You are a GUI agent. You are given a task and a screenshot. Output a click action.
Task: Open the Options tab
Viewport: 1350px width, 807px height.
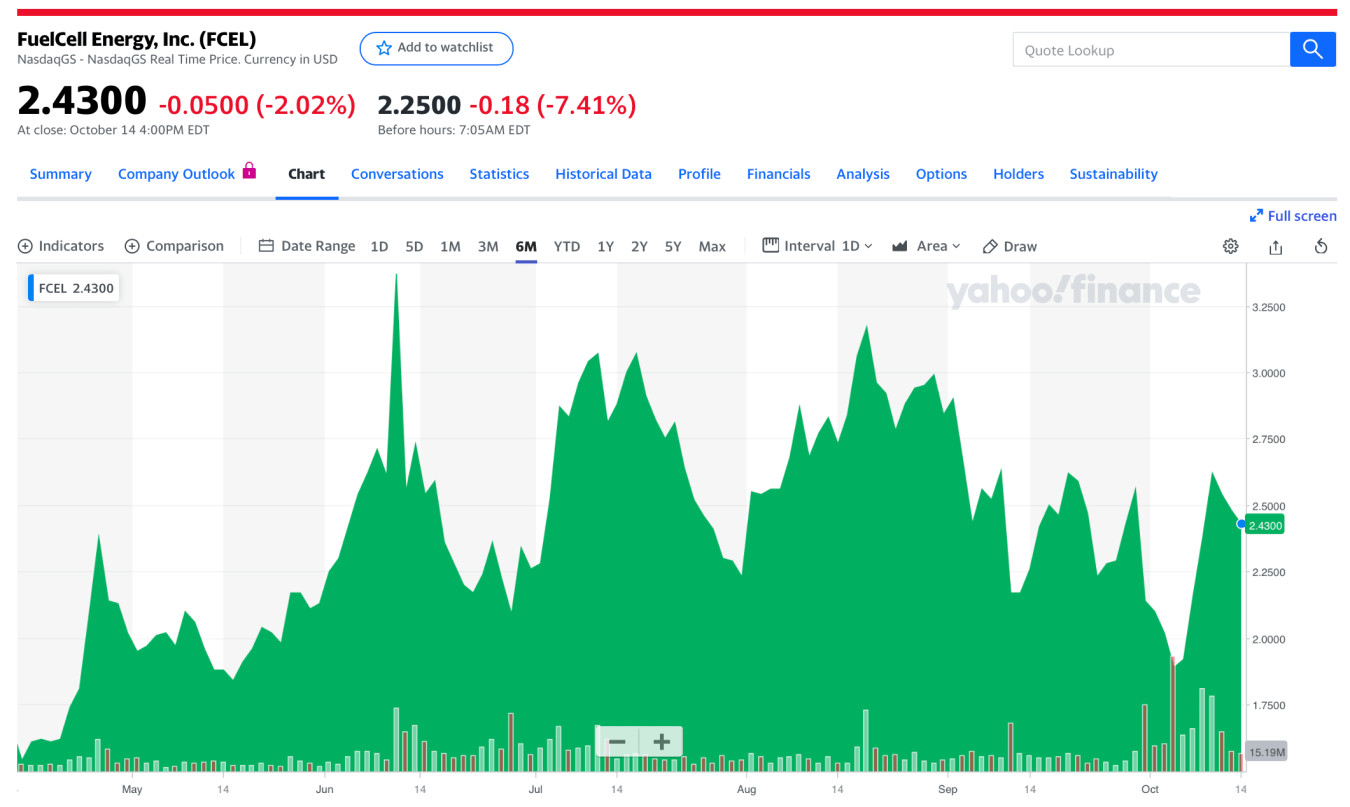pos(941,174)
